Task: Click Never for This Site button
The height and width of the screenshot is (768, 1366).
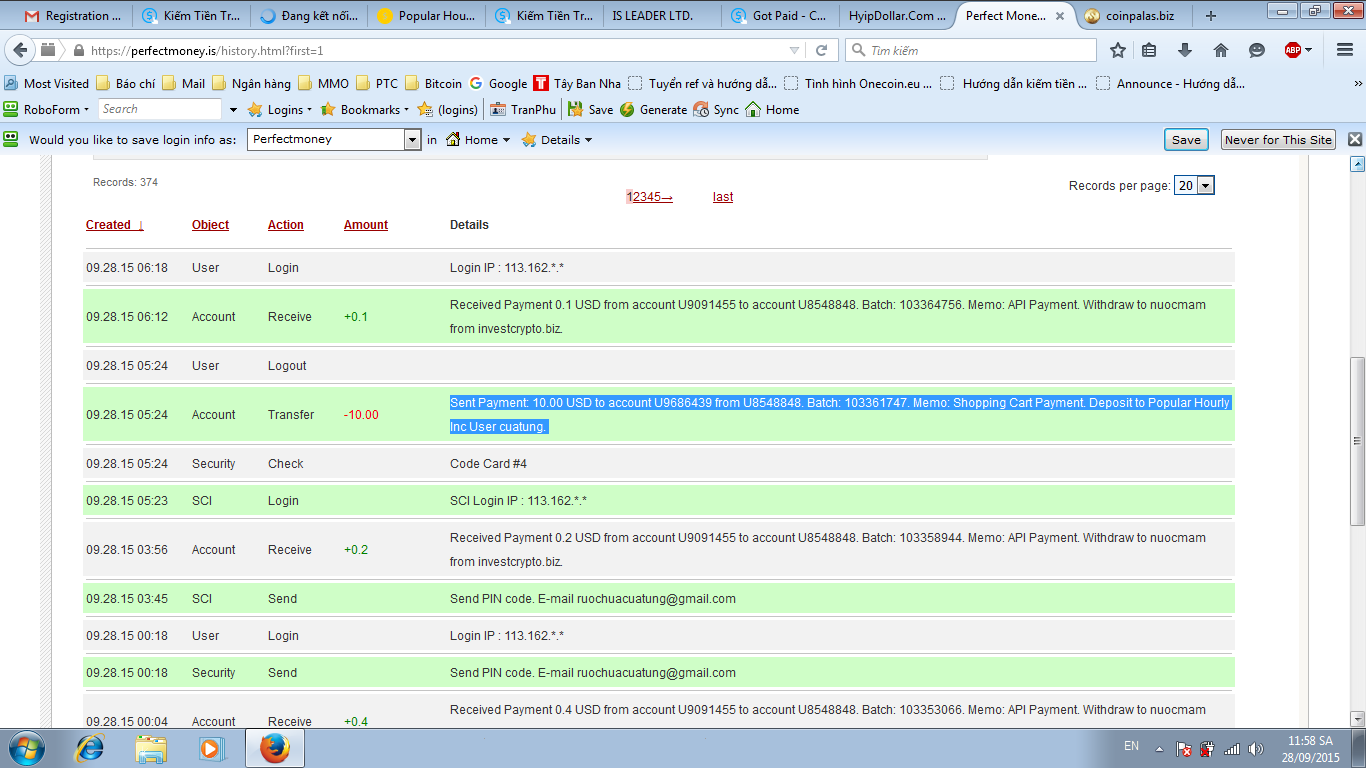Action: [x=1277, y=140]
